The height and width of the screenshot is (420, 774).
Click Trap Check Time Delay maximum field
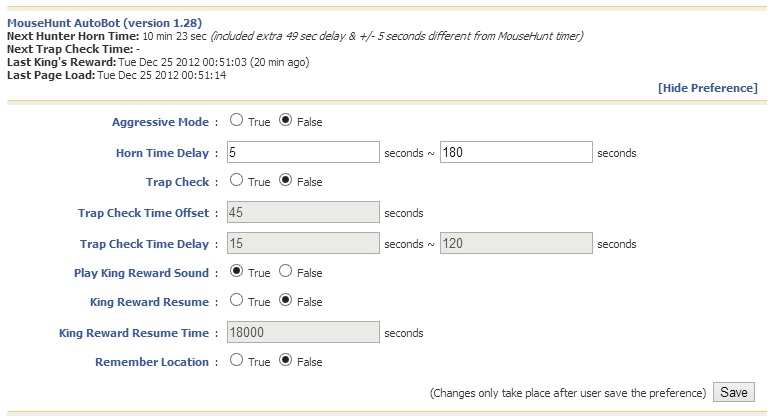point(516,243)
